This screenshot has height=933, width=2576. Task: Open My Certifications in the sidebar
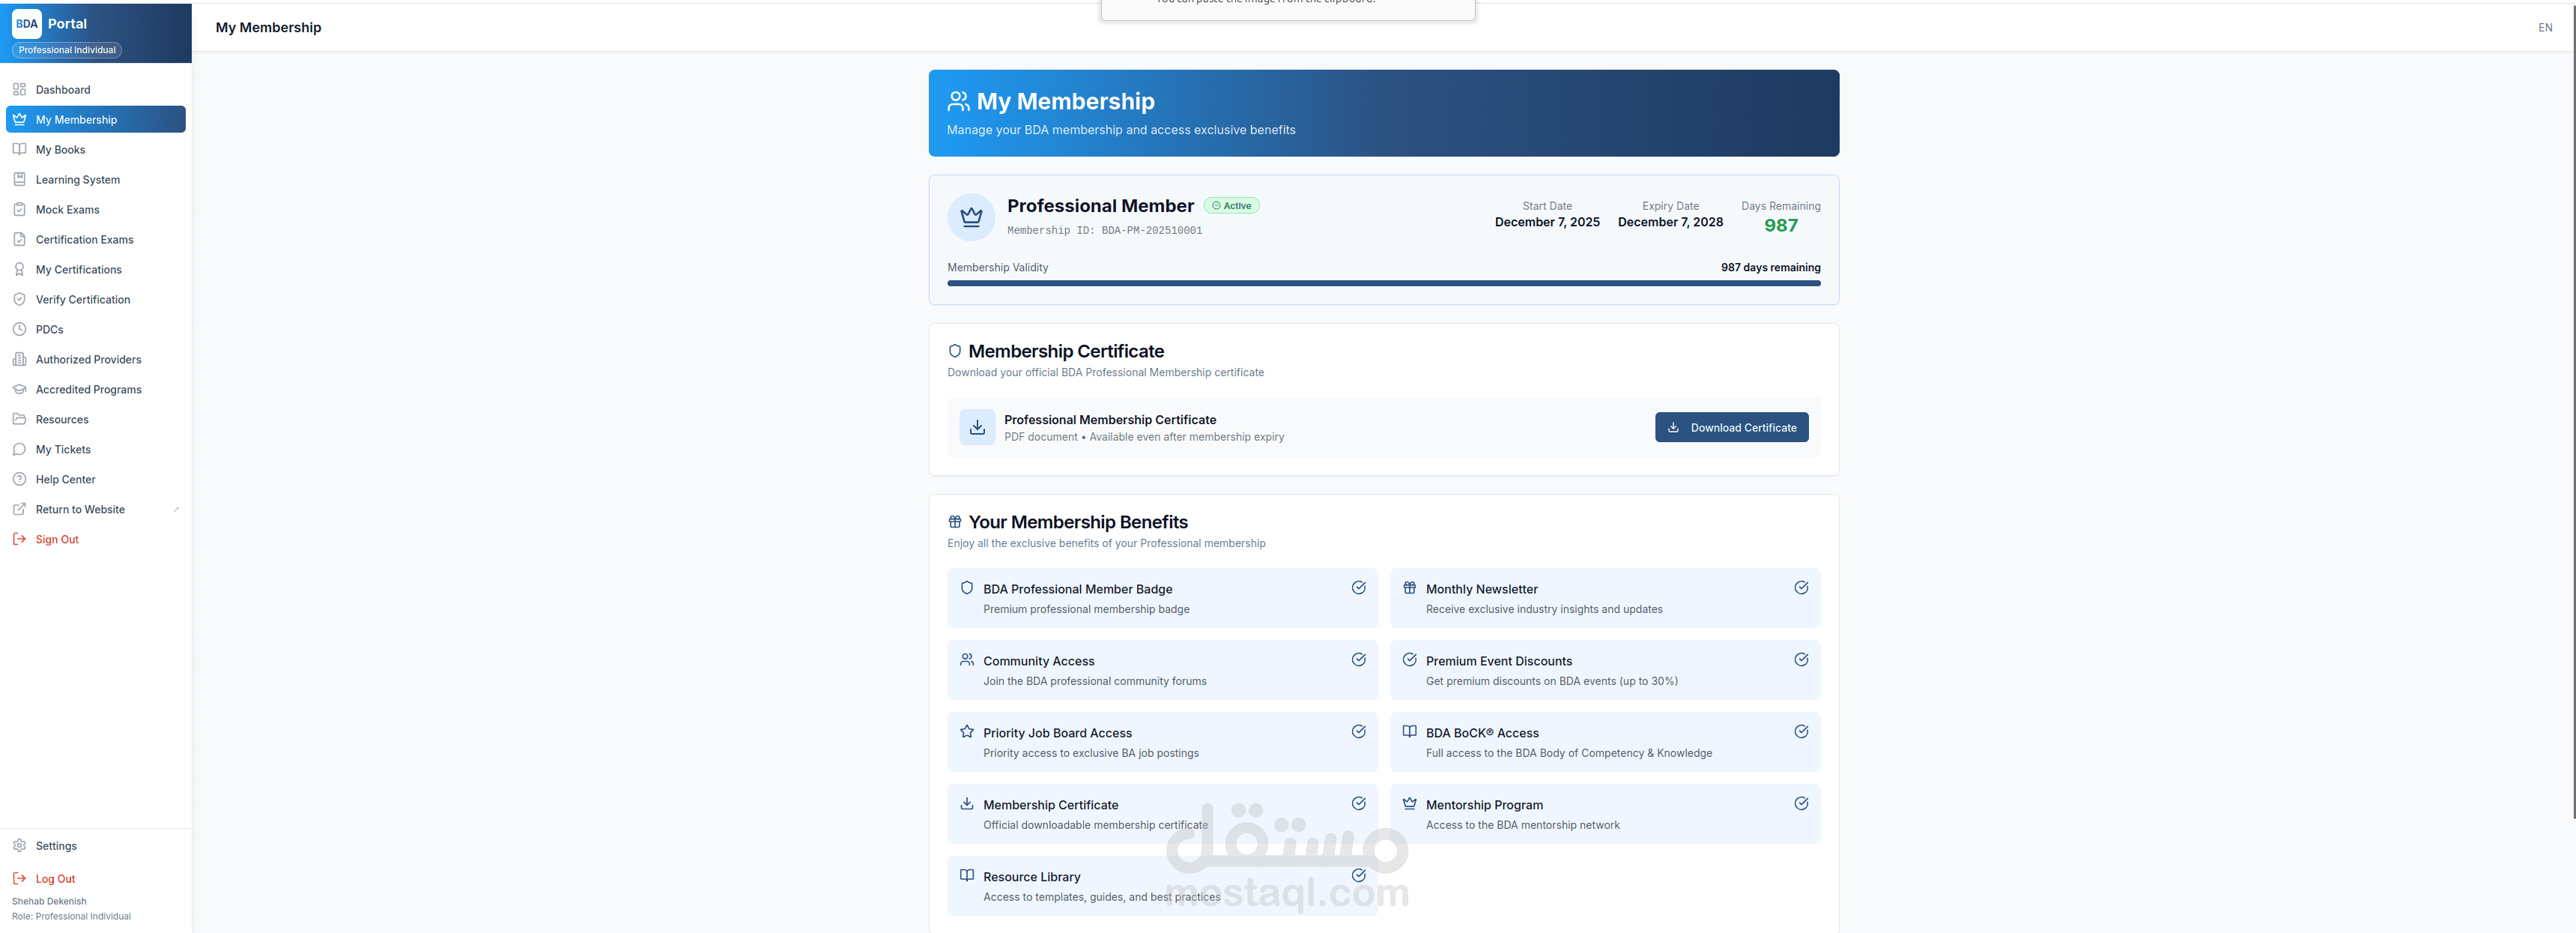pyautogui.click(x=78, y=270)
